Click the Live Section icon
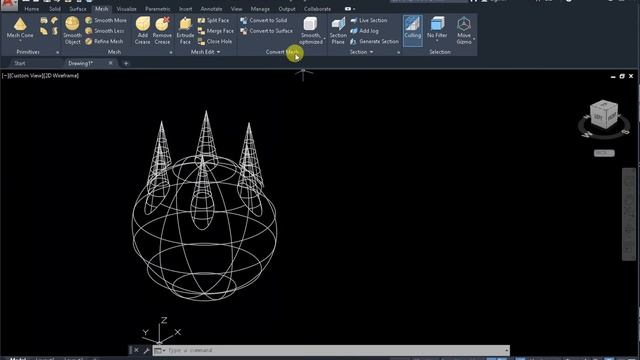This screenshot has height=360, width=640. click(x=354, y=20)
